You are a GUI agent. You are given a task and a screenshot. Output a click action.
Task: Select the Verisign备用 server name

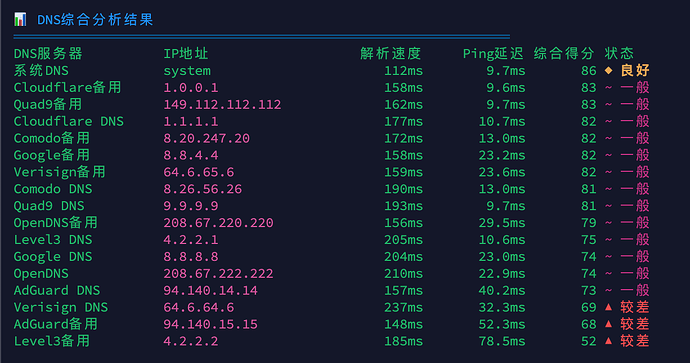[x=60, y=172]
